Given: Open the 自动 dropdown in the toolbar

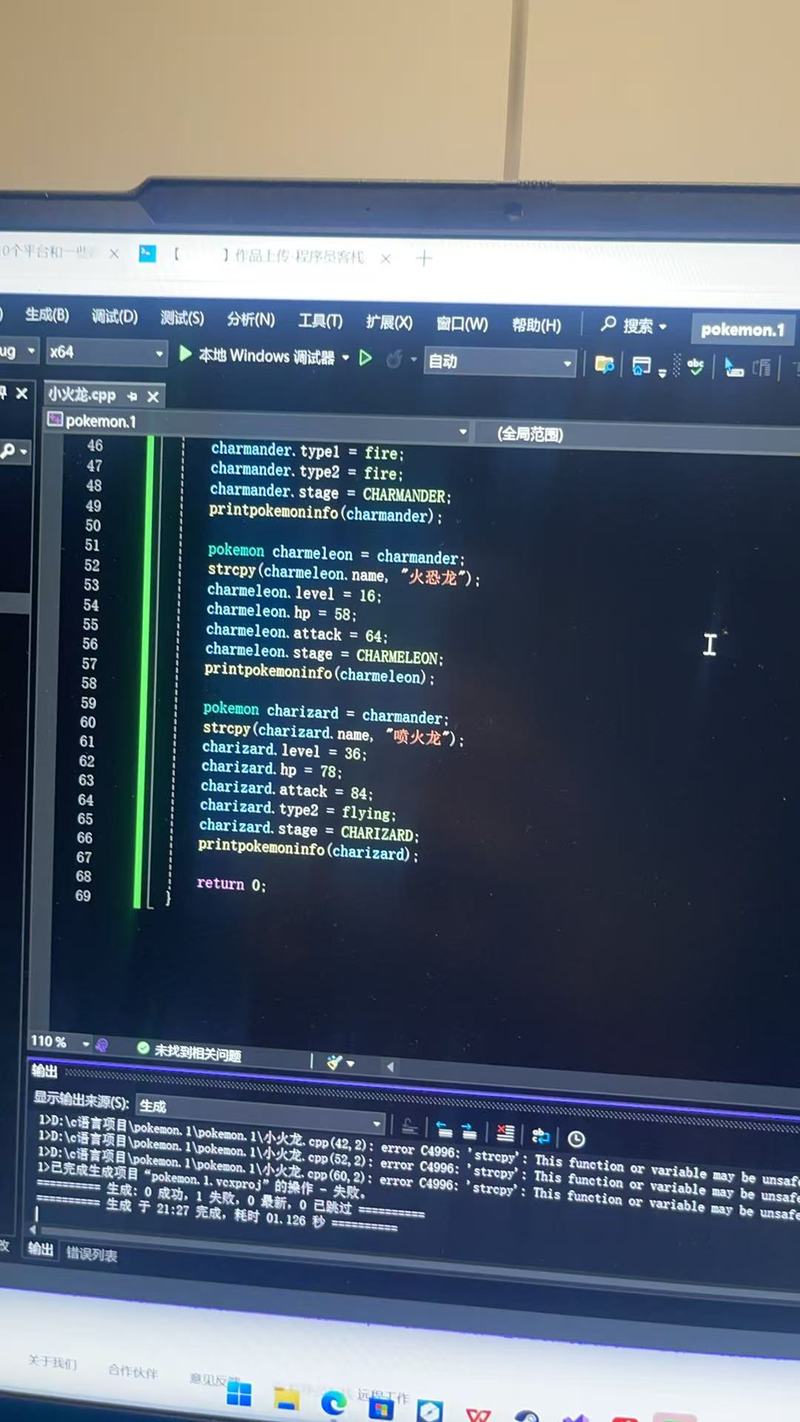Looking at the screenshot, I should [500, 361].
